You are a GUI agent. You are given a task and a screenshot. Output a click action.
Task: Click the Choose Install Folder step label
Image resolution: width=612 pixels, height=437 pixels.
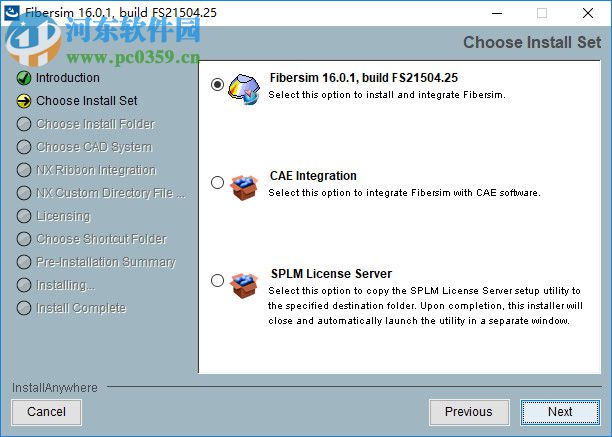point(96,124)
